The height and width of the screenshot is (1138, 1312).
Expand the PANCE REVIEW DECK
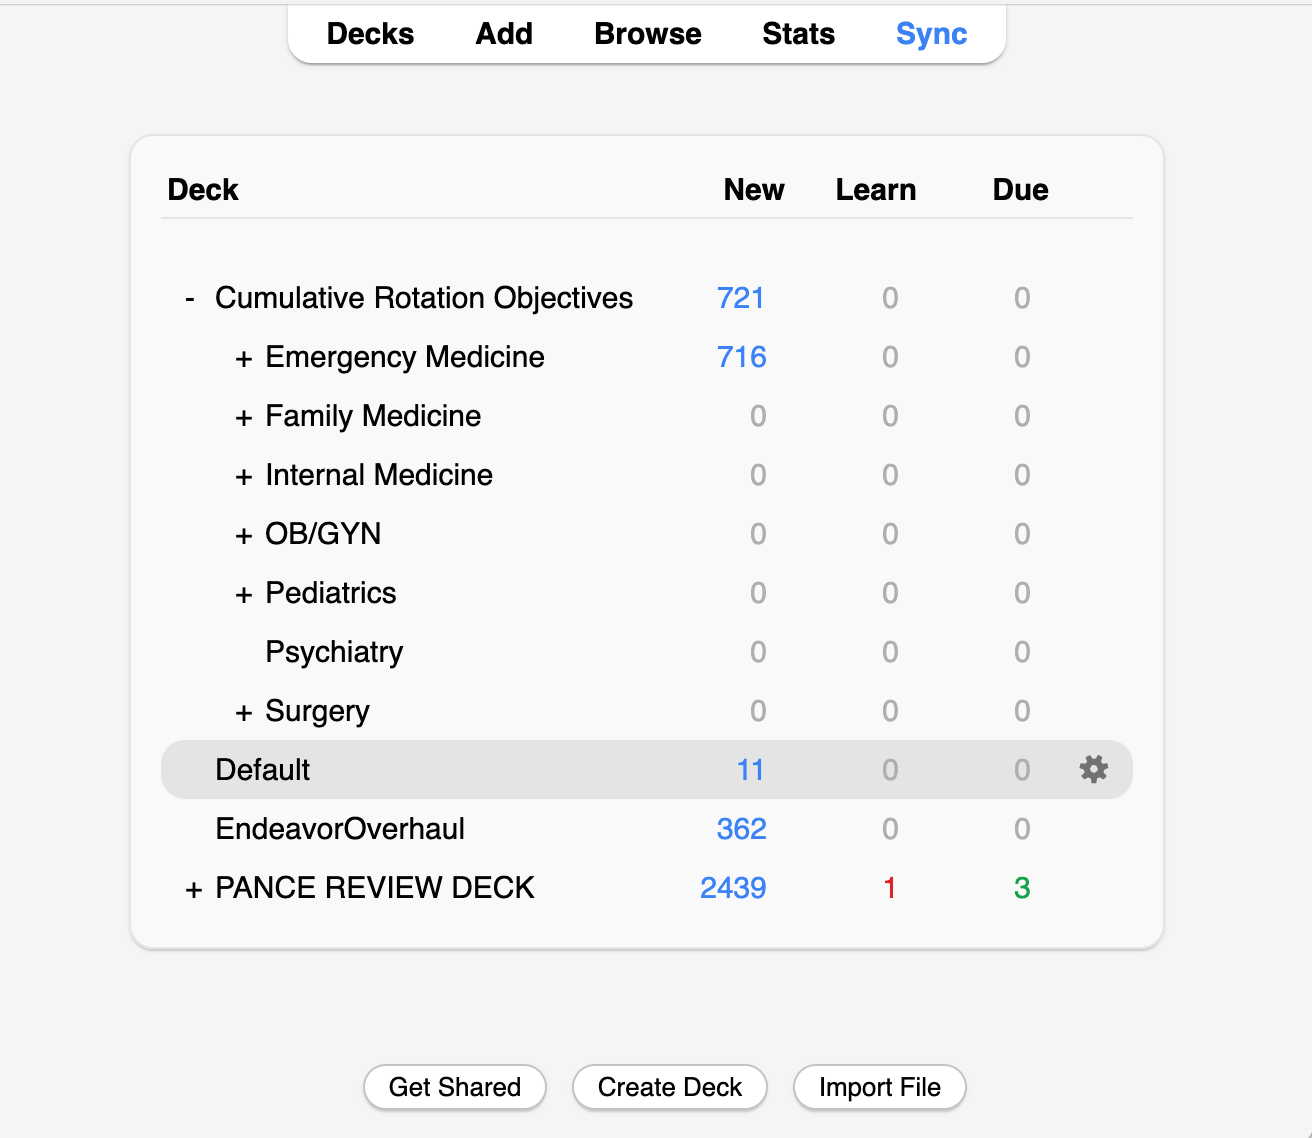[x=194, y=889]
